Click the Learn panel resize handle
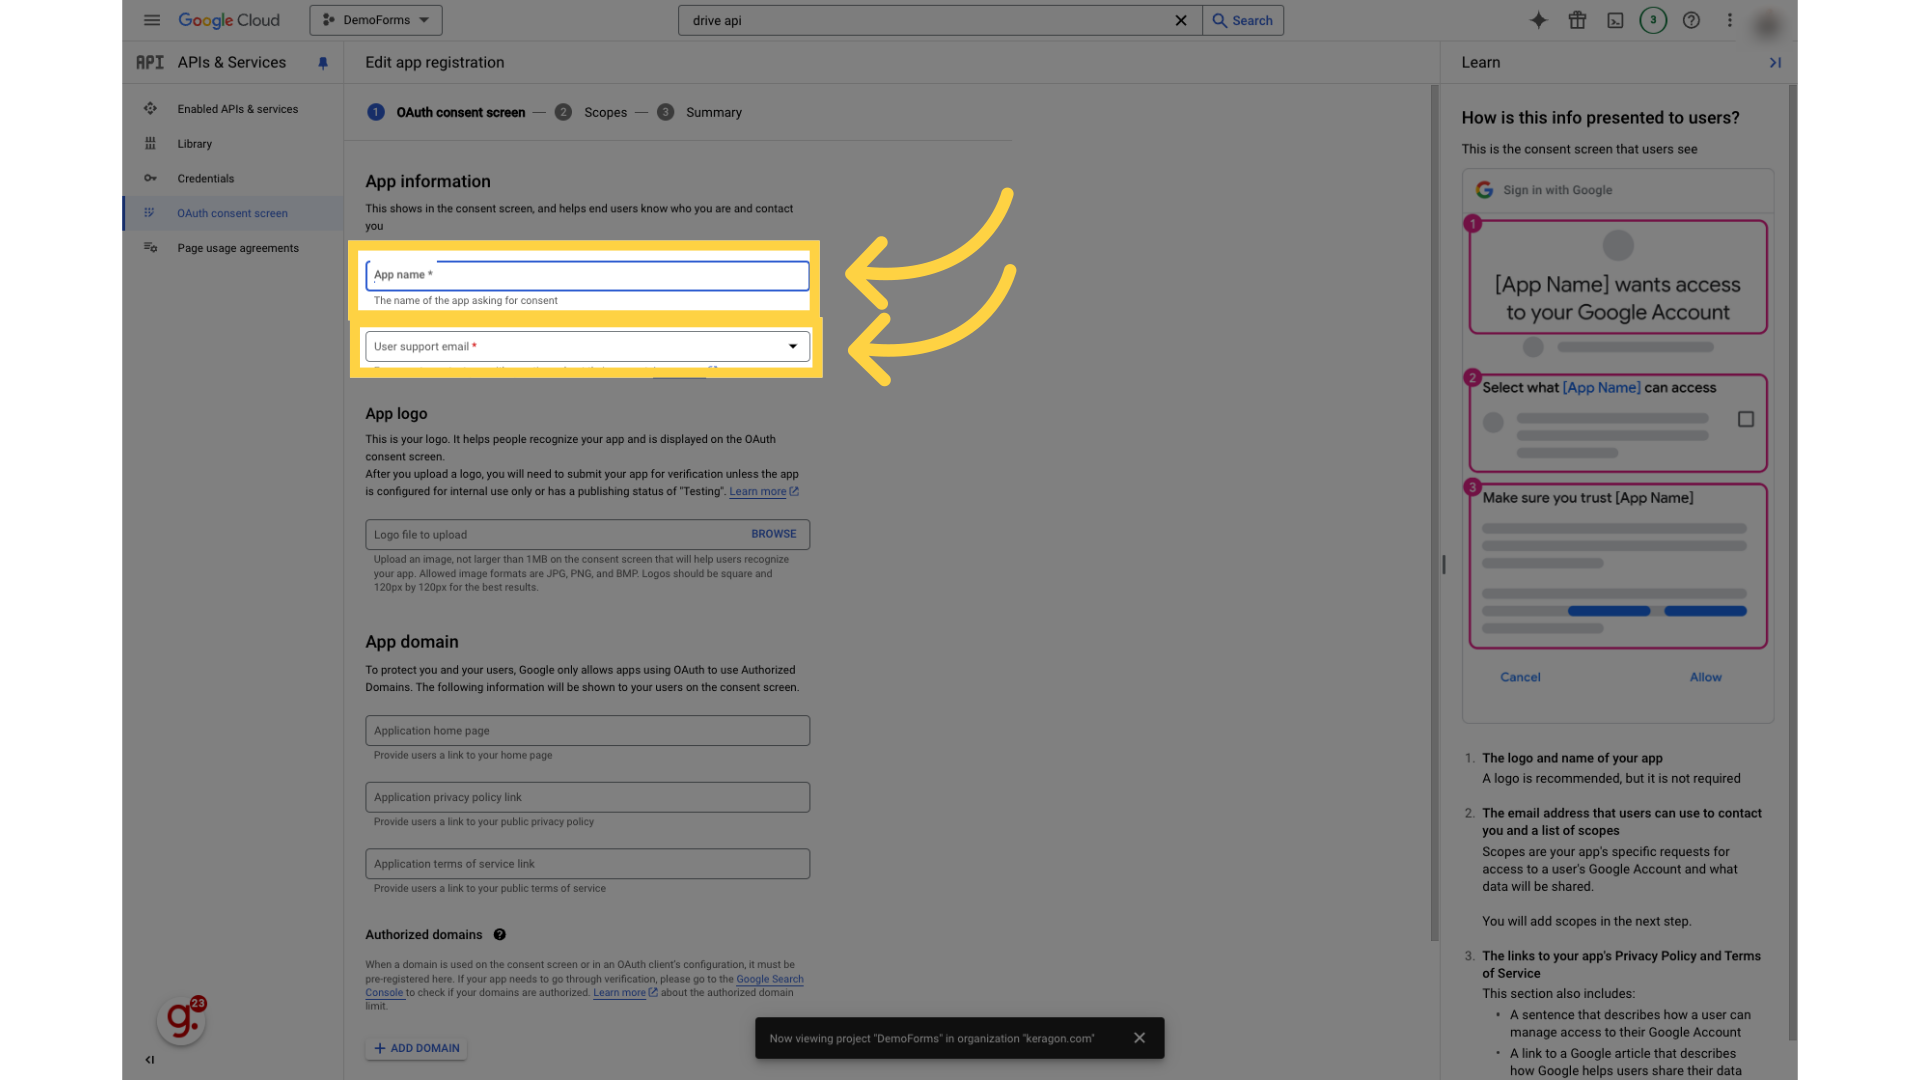 (1444, 565)
